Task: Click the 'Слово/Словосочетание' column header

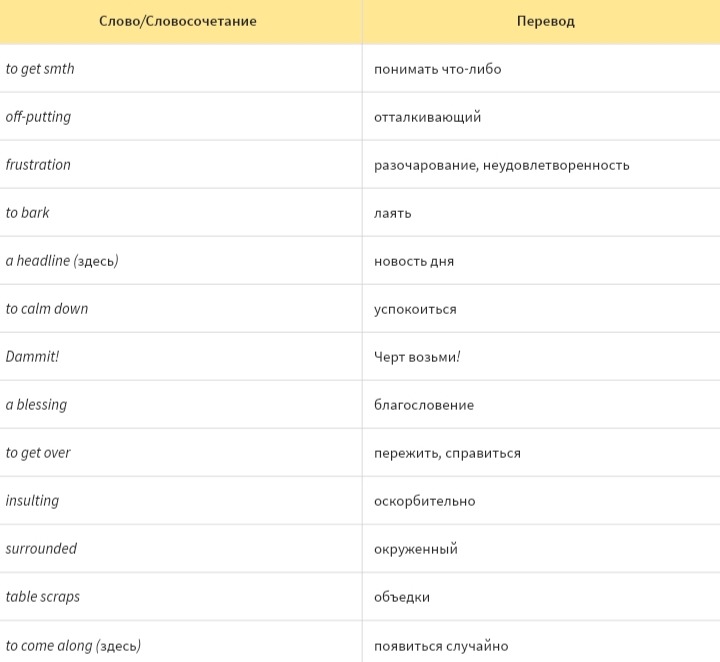Action: point(178,21)
